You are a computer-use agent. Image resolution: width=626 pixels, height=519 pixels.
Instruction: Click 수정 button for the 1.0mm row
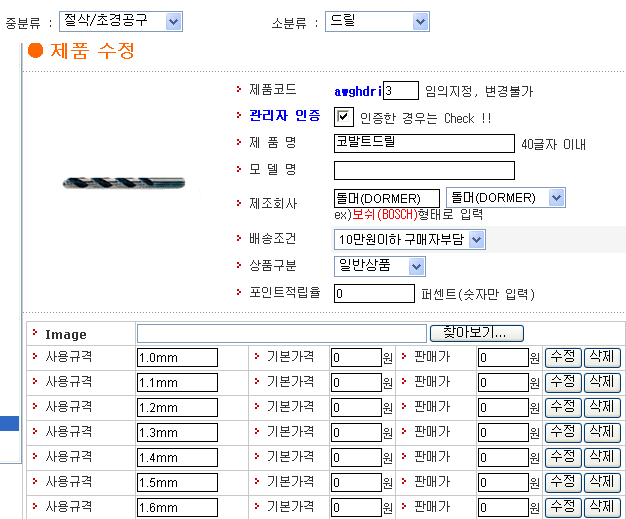pos(562,357)
